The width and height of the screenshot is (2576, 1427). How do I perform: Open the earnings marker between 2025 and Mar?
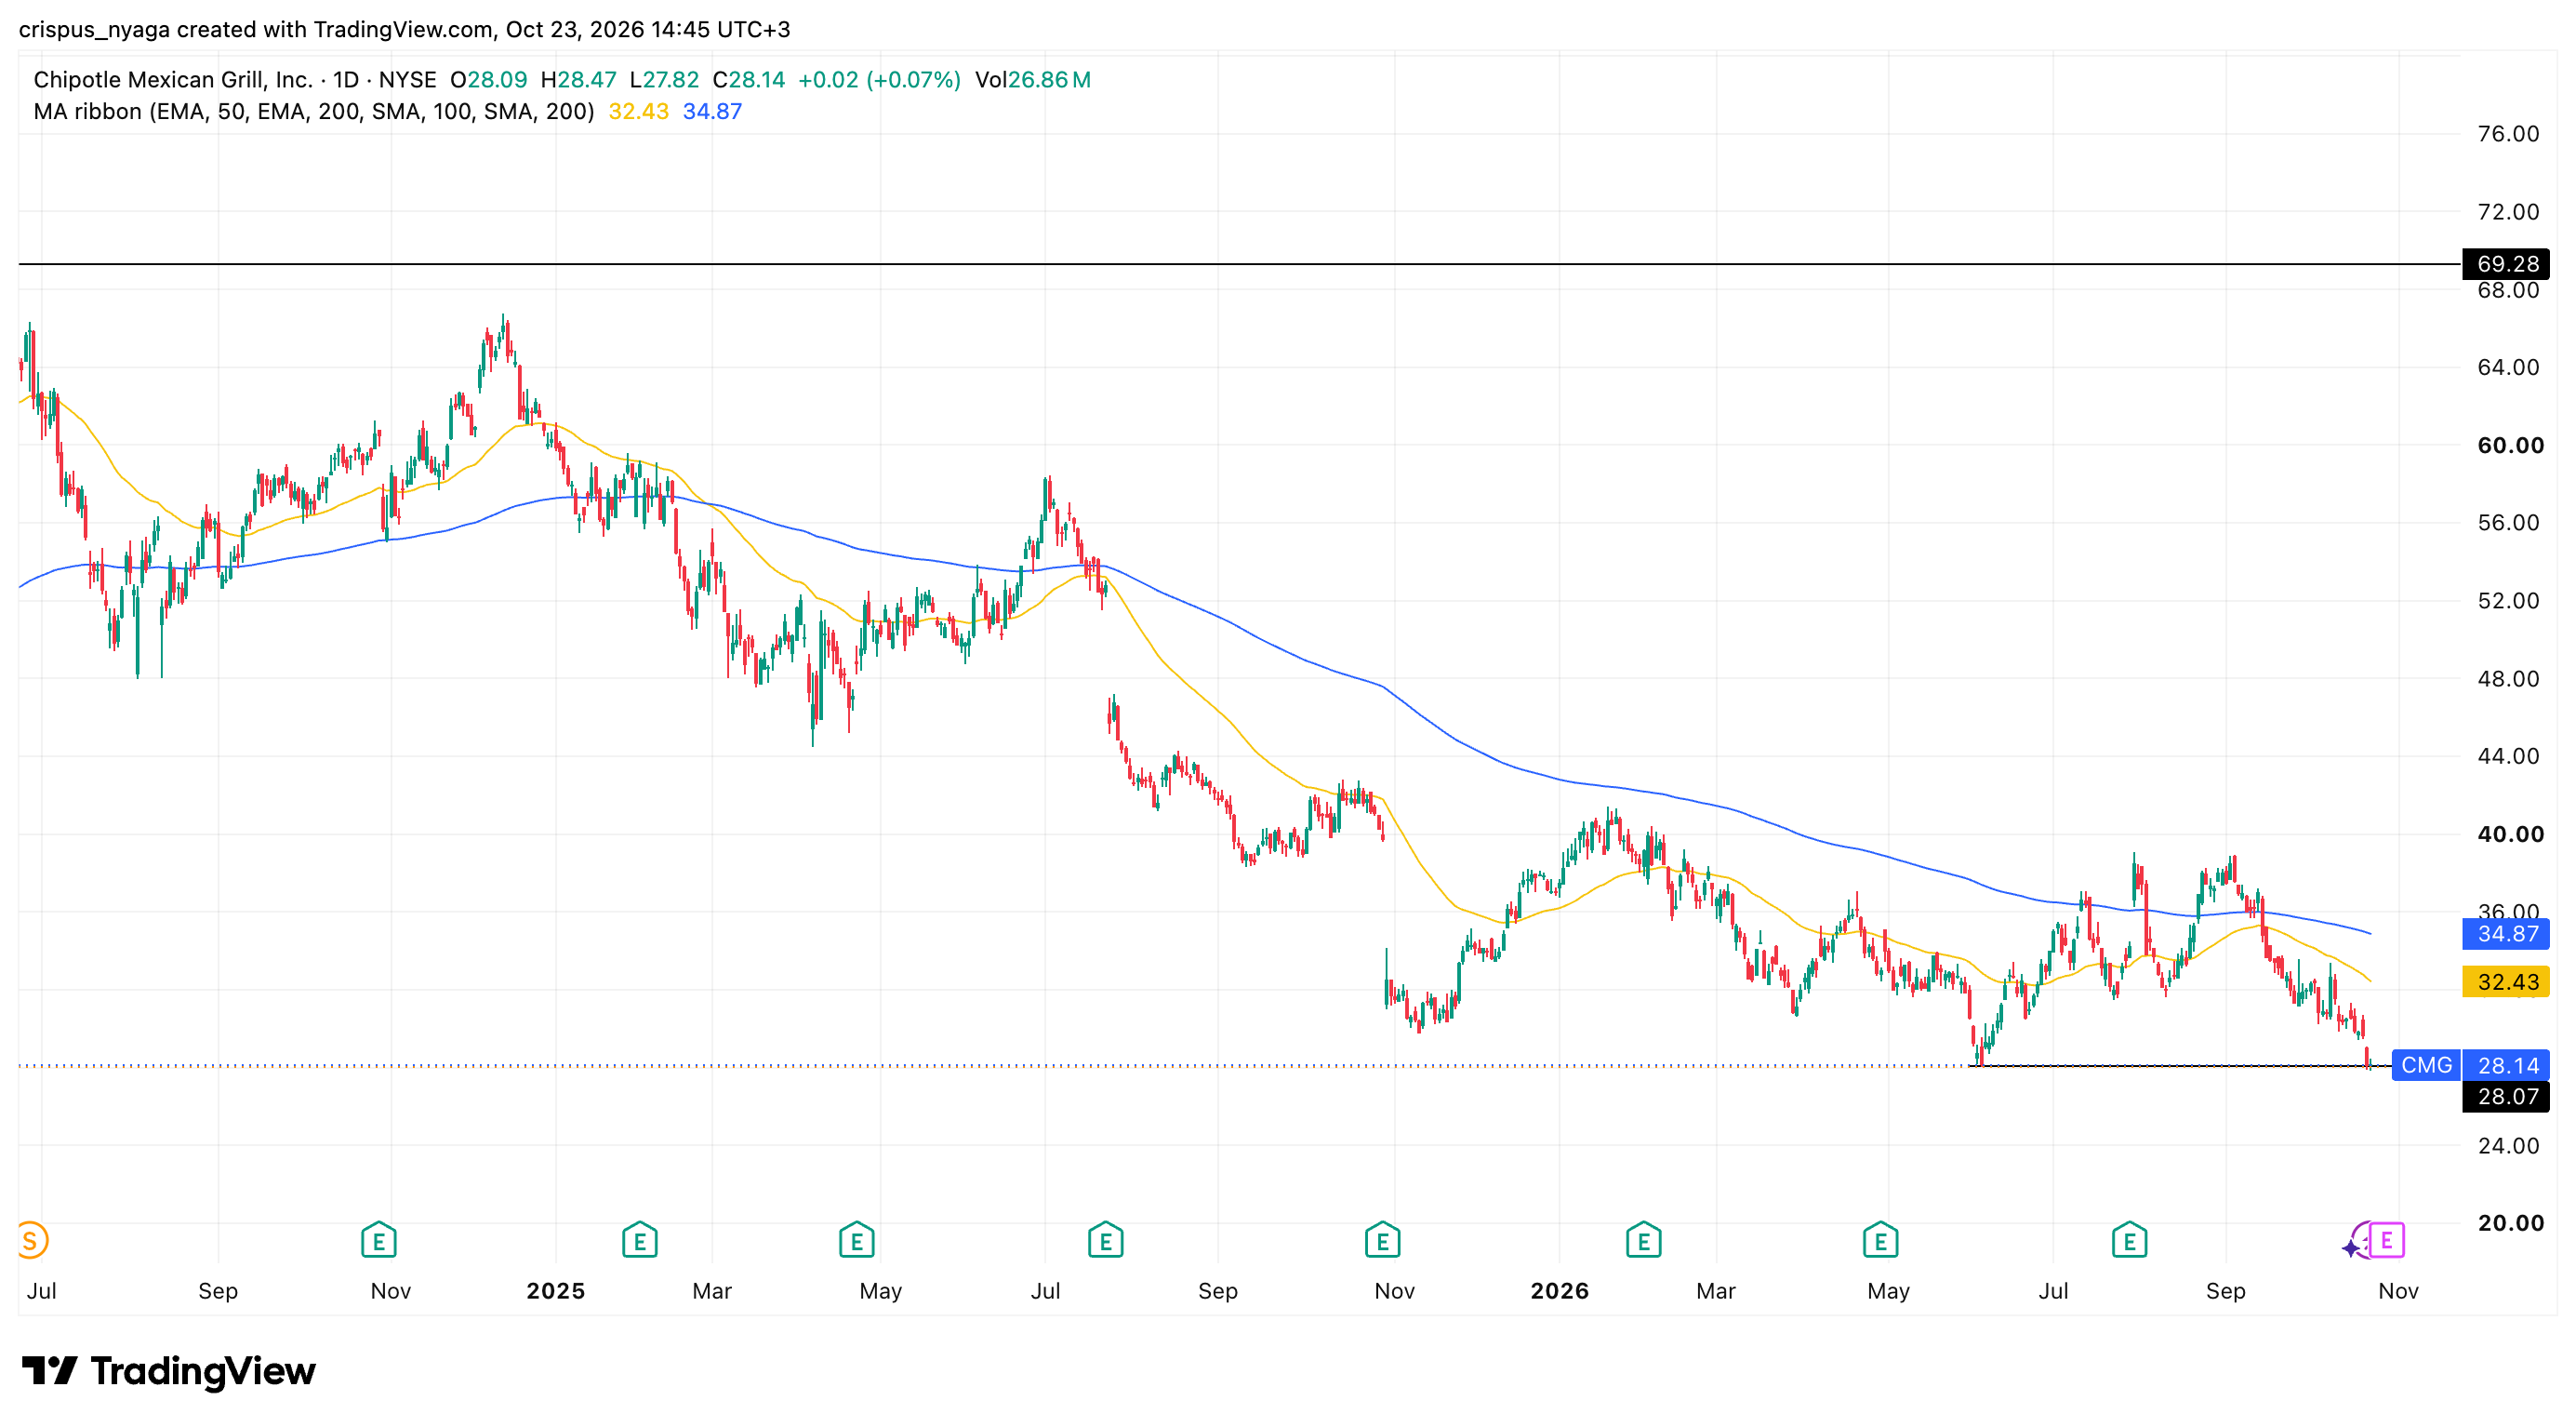point(639,1241)
